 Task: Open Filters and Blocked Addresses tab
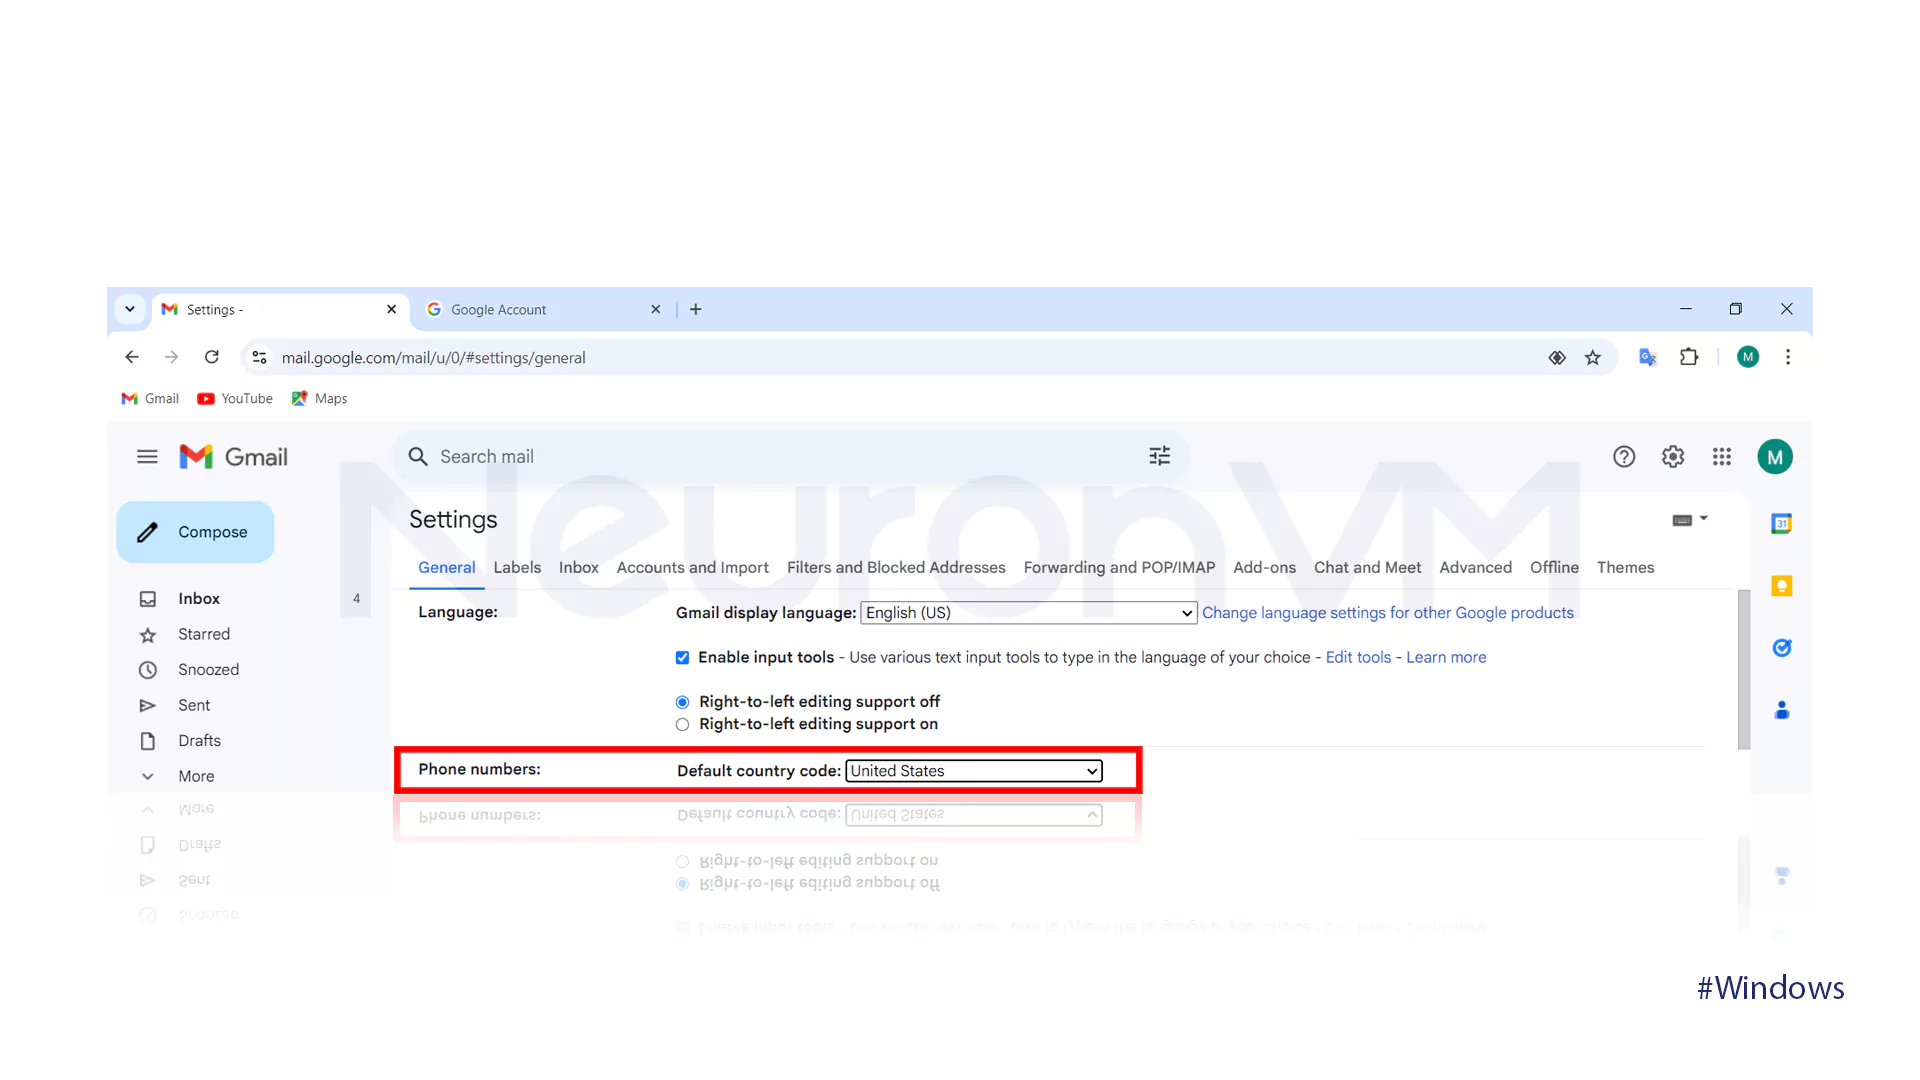click(895, 567)
